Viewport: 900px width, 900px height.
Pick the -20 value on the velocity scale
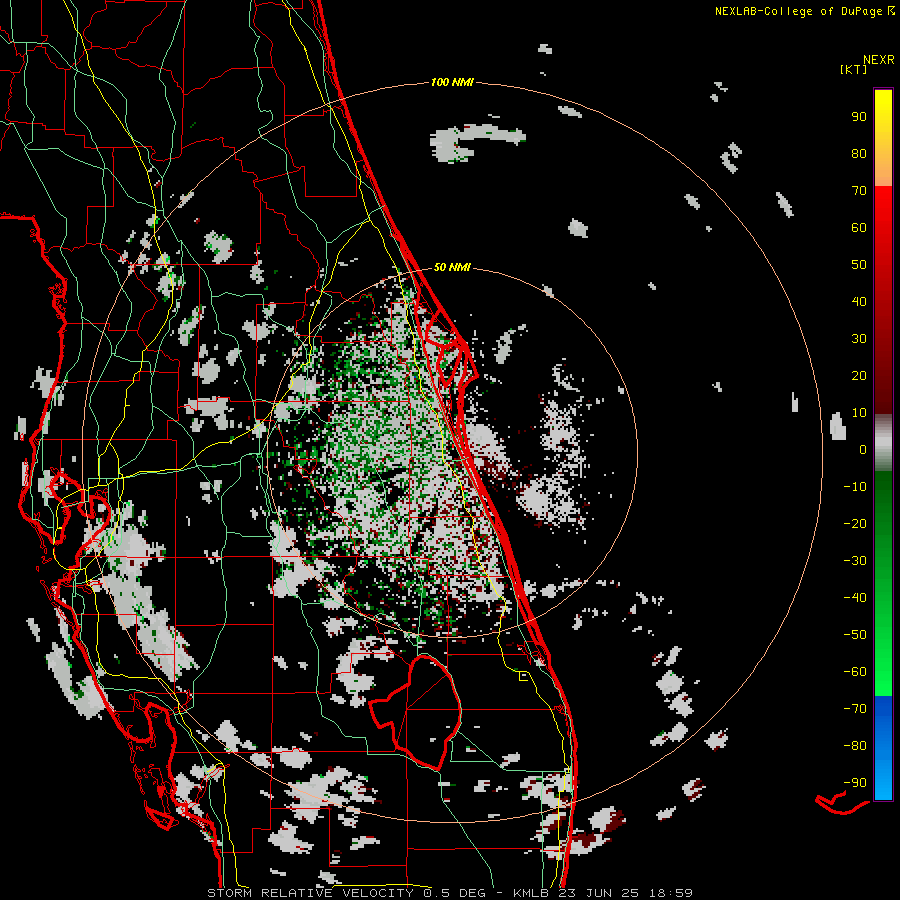pyautogui.click(x=855, y=523)
